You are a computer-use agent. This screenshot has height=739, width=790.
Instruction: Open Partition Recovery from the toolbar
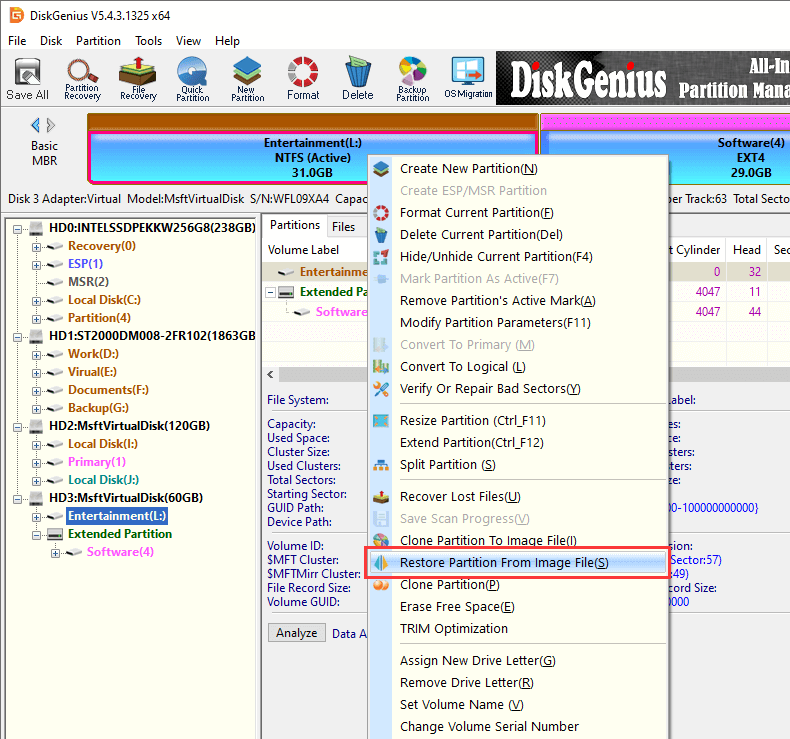(82, 79)
